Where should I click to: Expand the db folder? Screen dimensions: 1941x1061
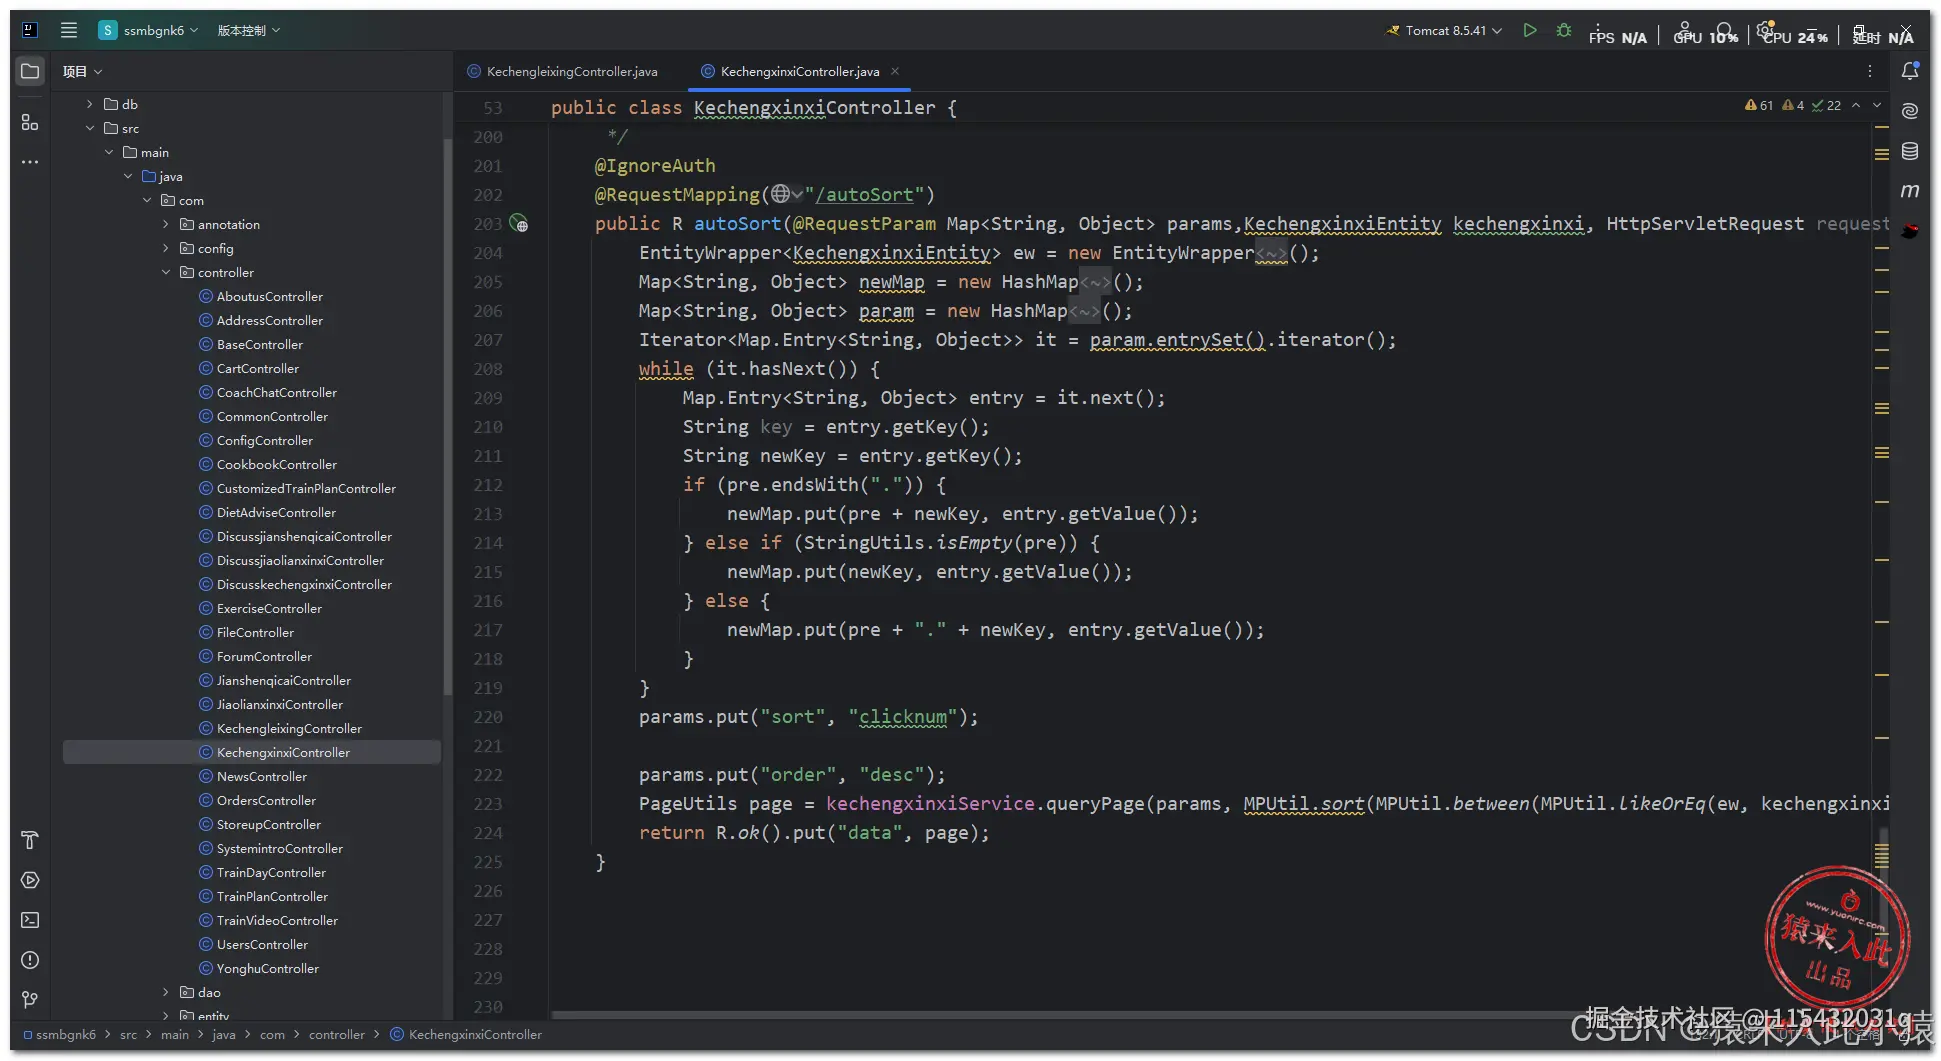pyautogui.click(x=89, y=104)
